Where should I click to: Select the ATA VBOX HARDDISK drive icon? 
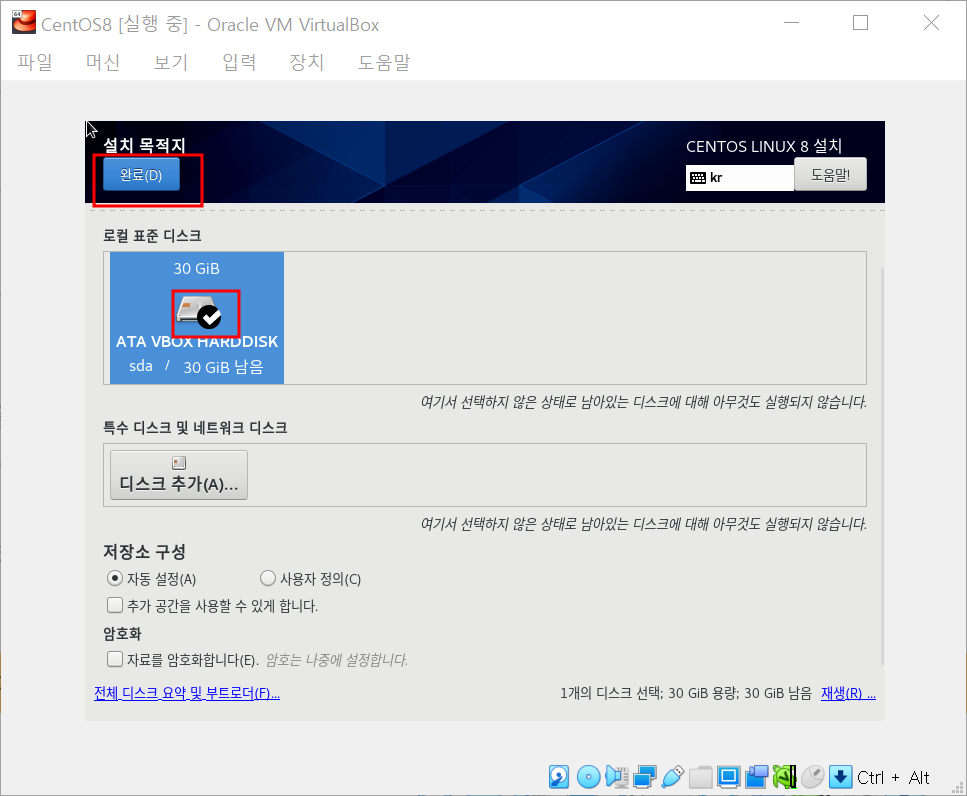(199, 311)
